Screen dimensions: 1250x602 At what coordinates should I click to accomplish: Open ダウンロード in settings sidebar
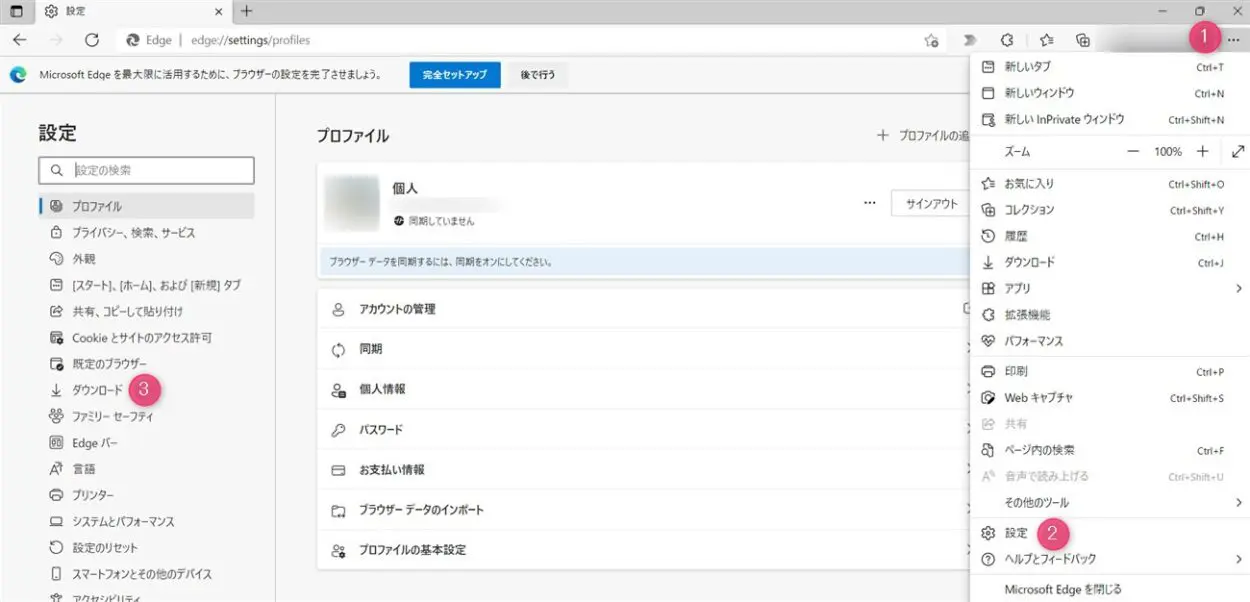coord(146,390)
